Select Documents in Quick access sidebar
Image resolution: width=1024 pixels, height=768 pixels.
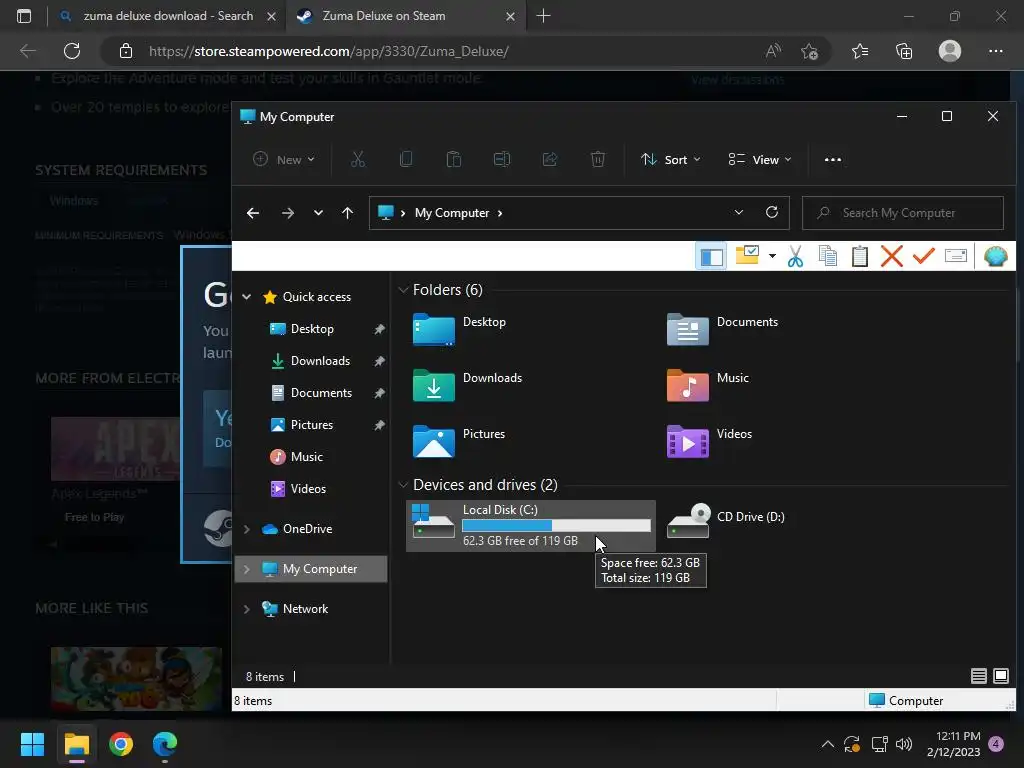321,392
